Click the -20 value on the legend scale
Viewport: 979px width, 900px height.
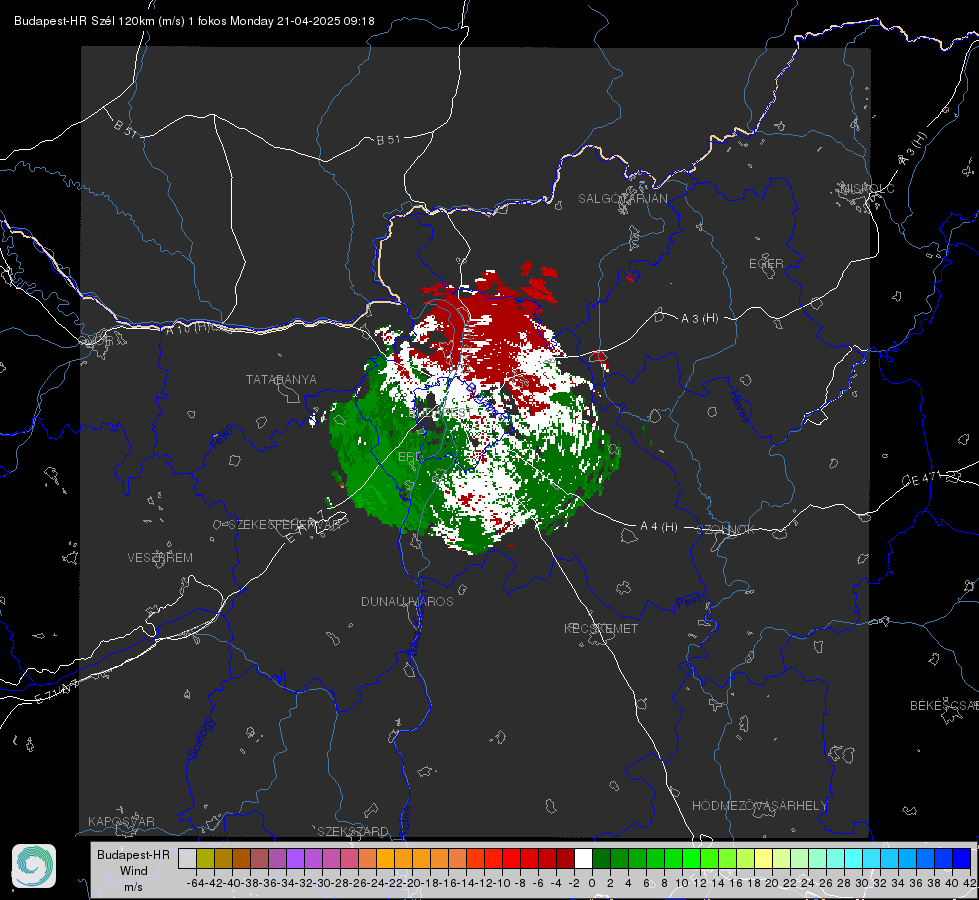[411, 883]
